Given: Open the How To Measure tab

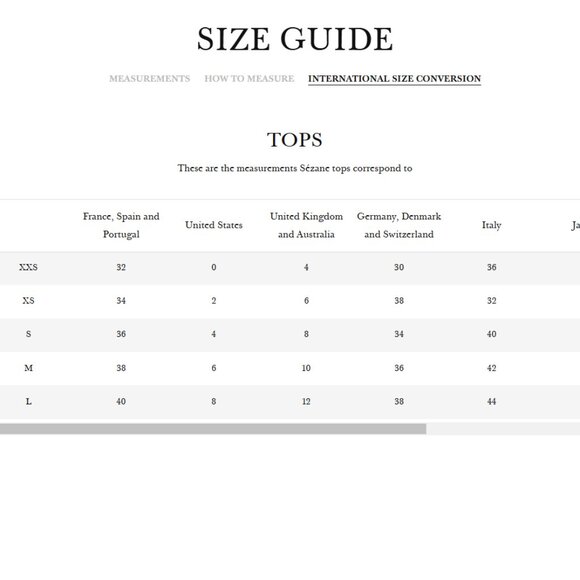Looking at the screenshot, I should point(249,78).
